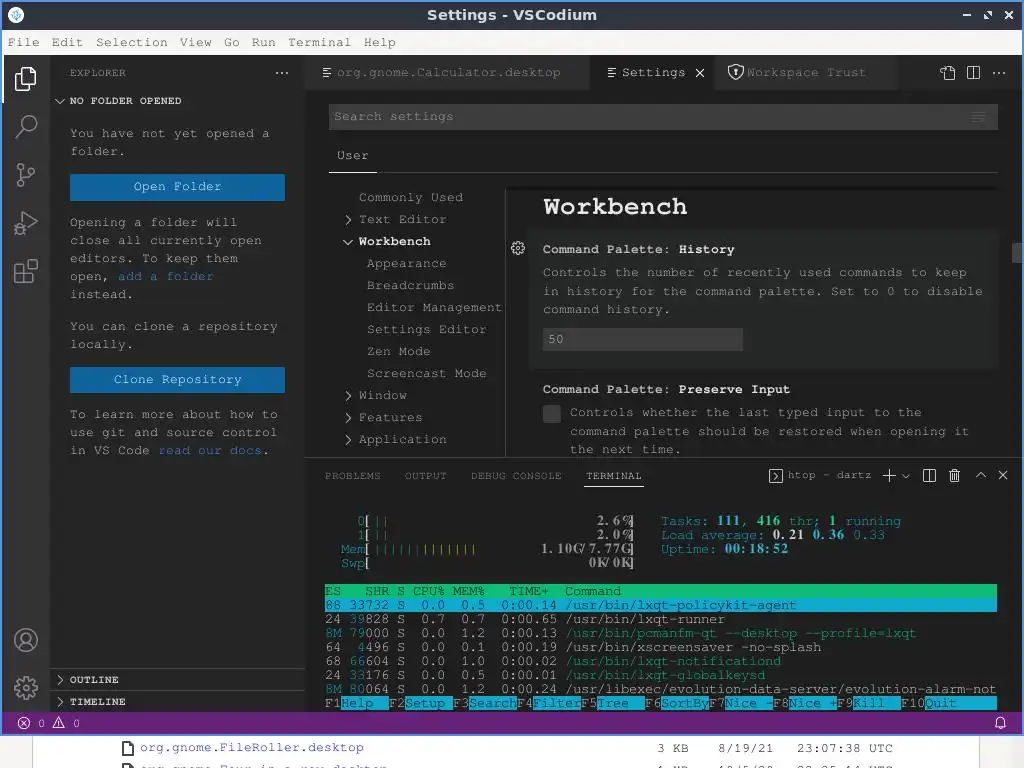Open gear menu for Command Palette History
The height and width of the screenshot is (768, 1024).
[518, 248]
